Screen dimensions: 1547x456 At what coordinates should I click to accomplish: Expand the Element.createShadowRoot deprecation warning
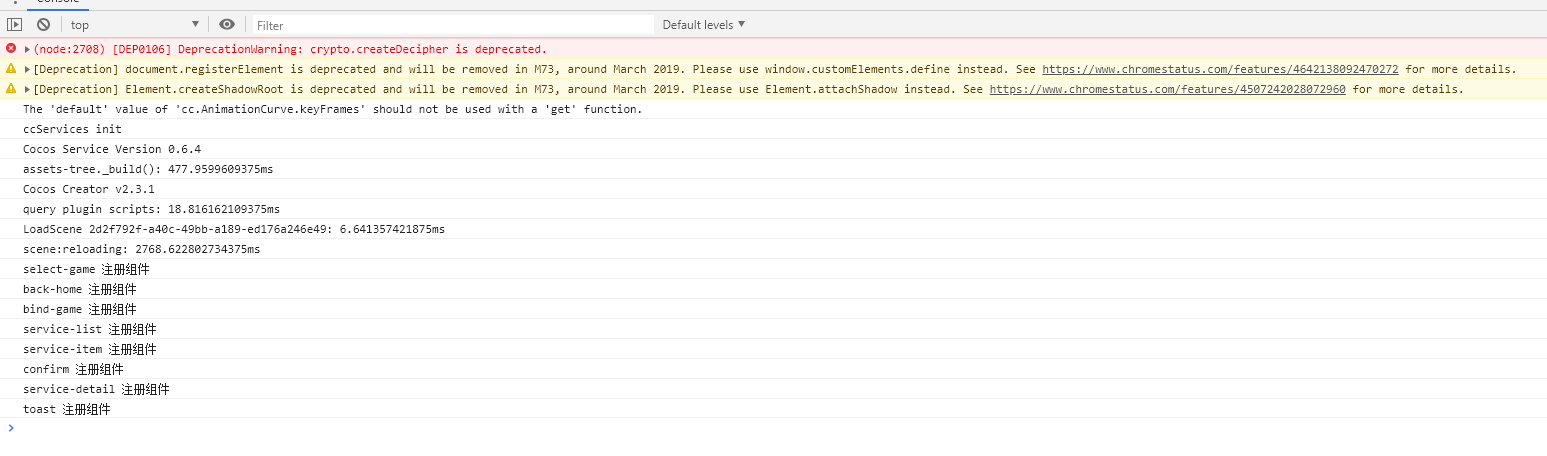pos(27,89)
